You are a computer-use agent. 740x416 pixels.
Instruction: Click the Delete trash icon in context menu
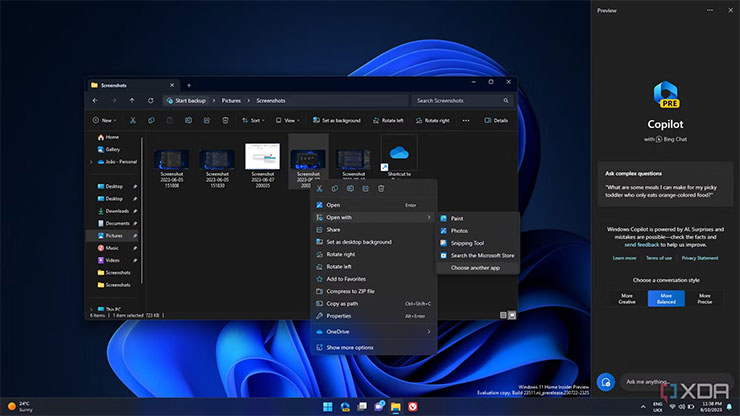click(381, 188)
